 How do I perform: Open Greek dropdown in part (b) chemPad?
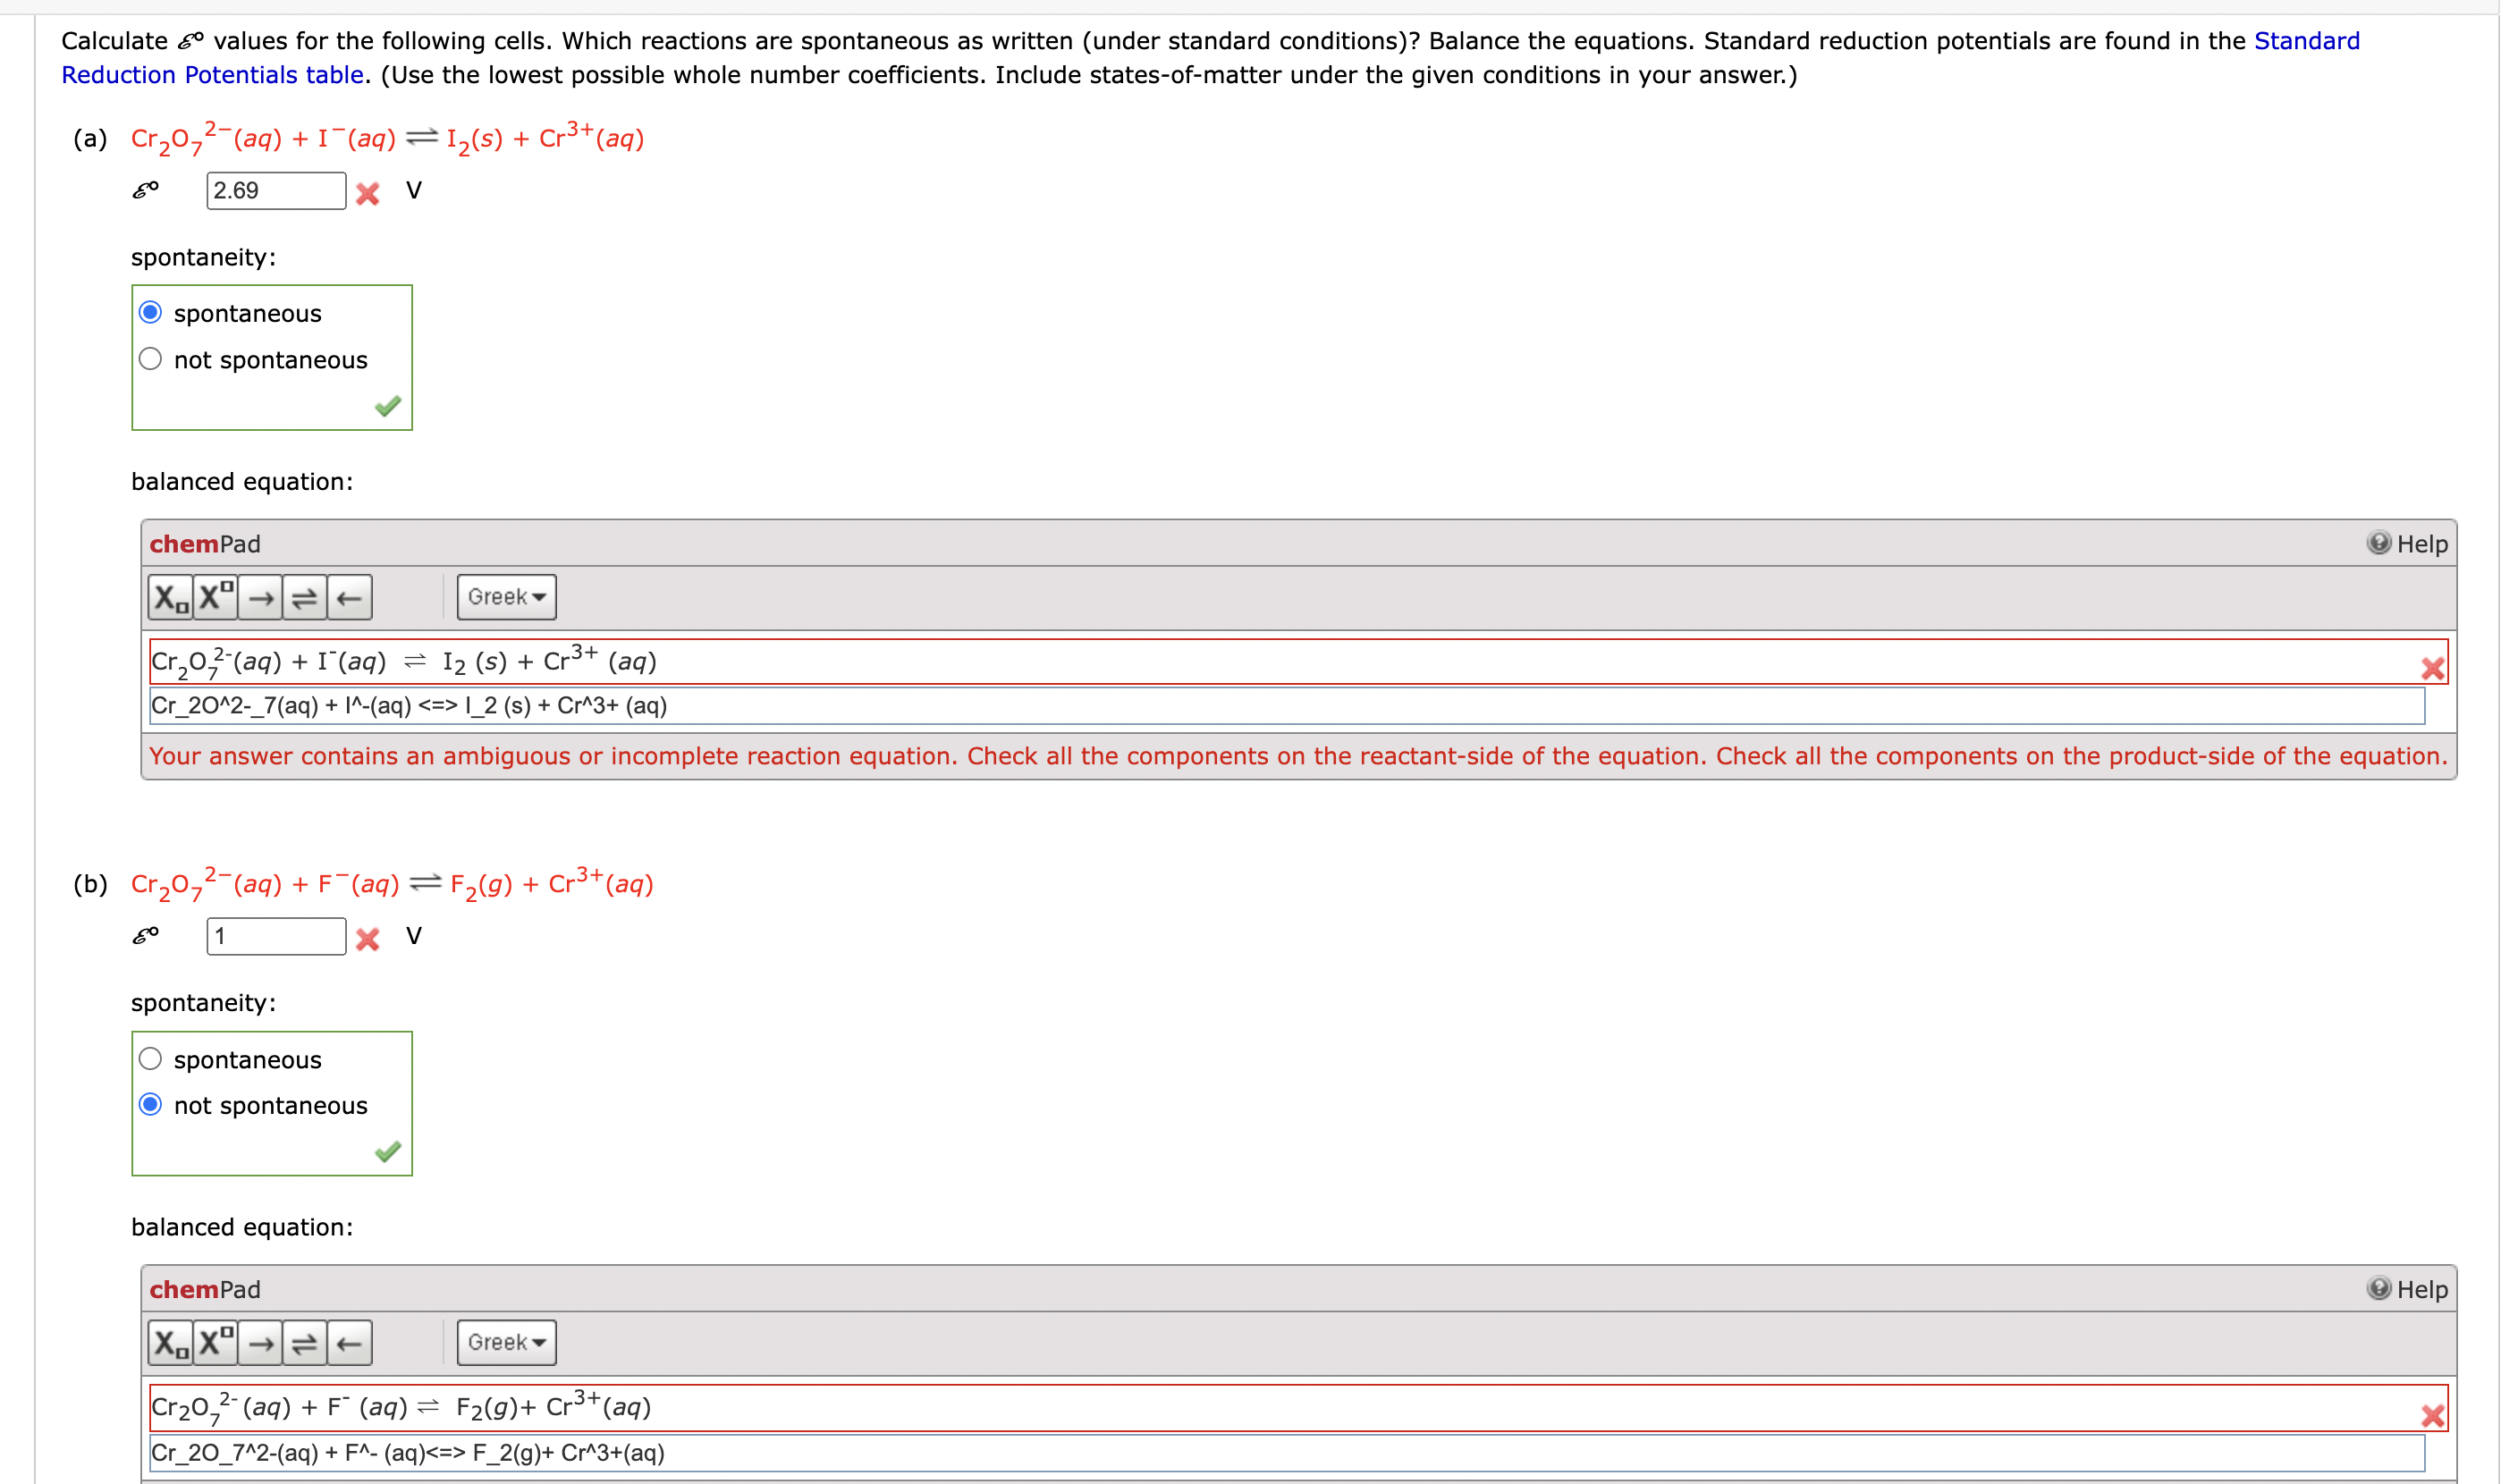click(507, 1343)
